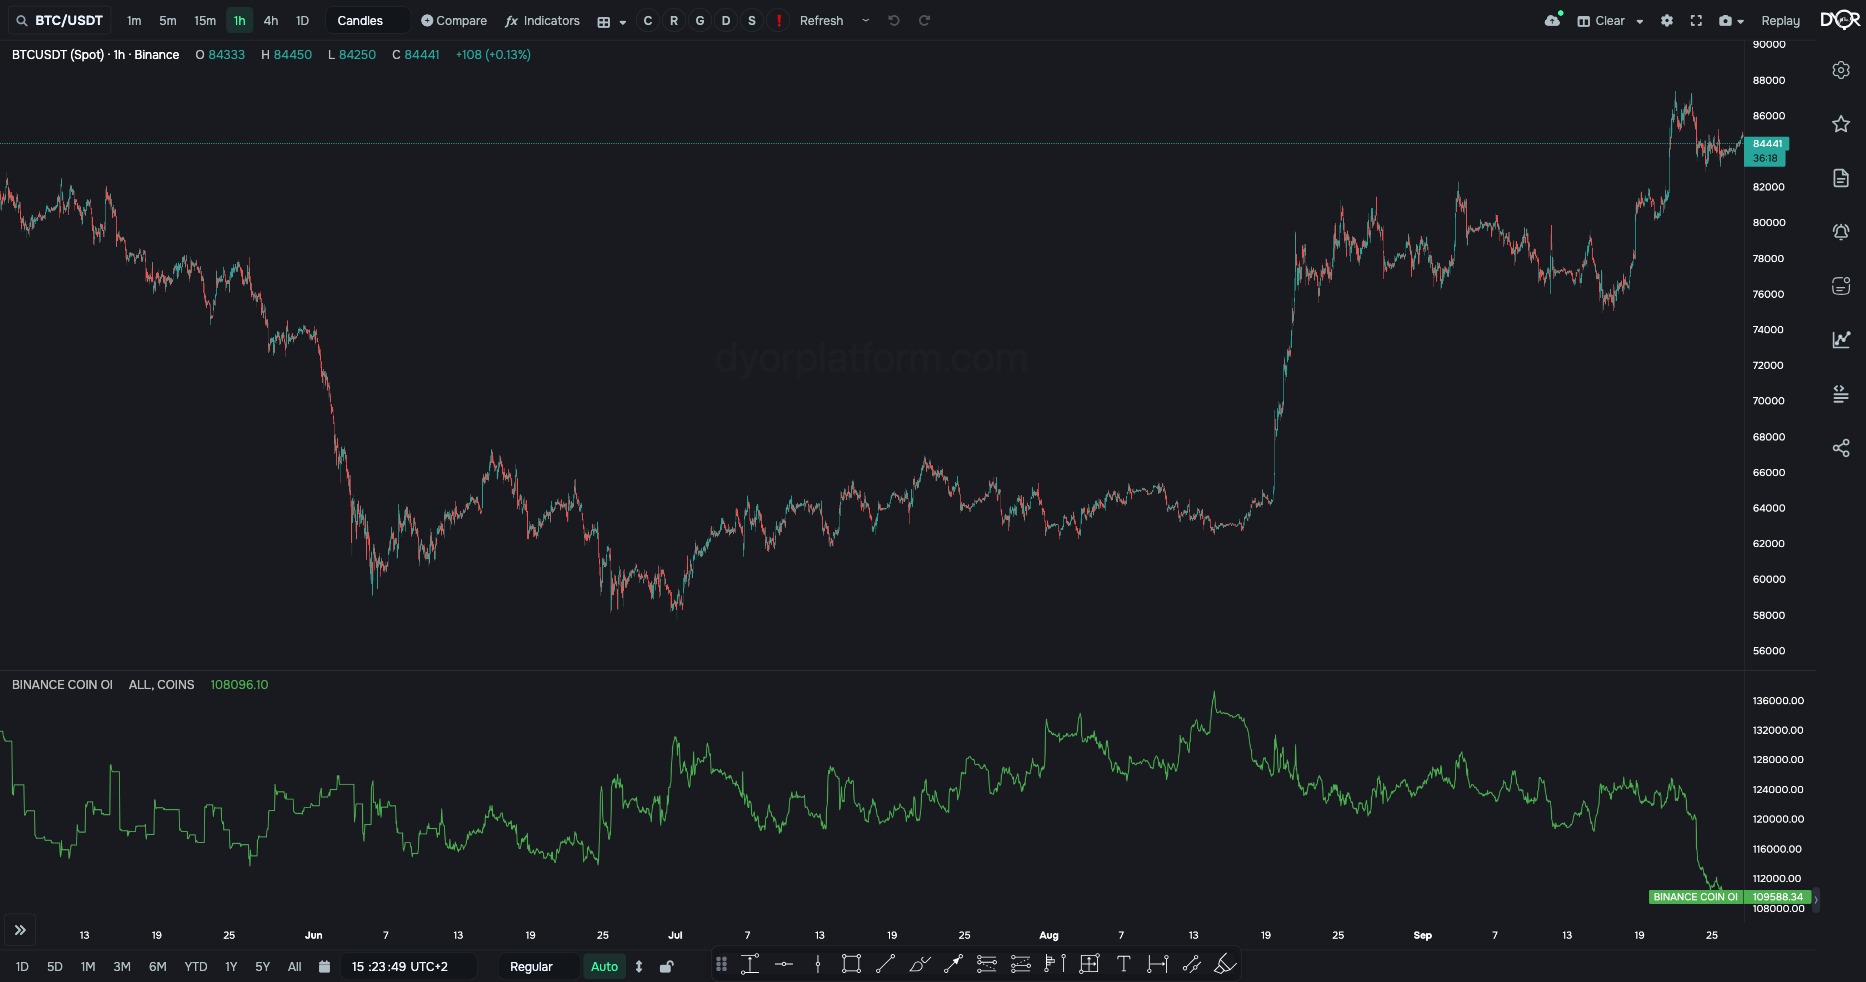Set range to 1M

point(88,966)
